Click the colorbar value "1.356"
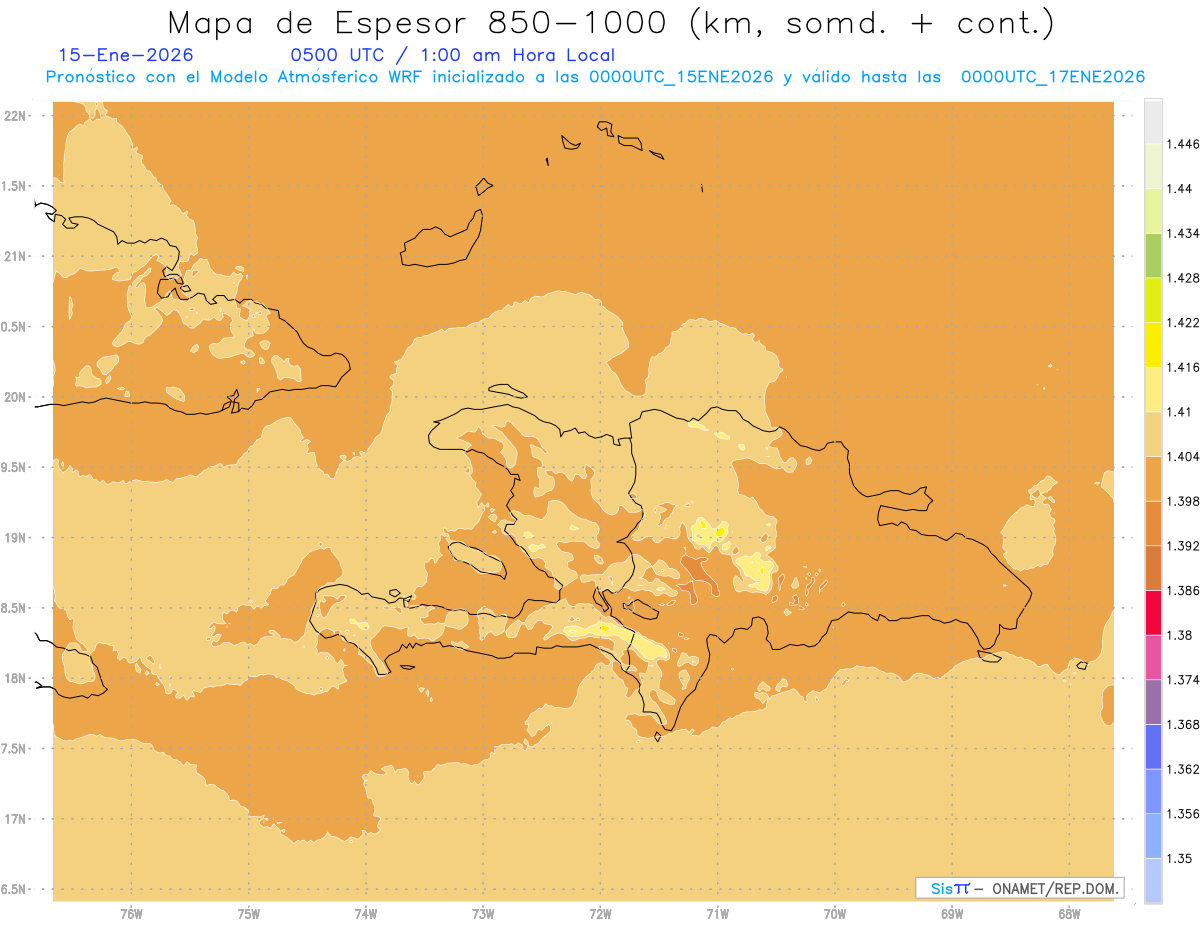 [1181, 814]
